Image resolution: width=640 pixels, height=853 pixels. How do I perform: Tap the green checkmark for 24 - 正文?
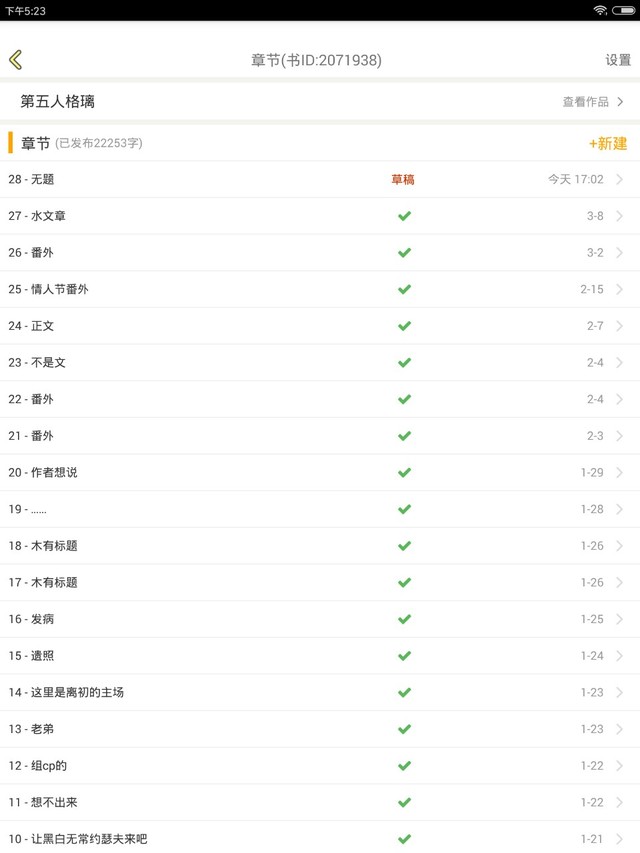(404, 326)
